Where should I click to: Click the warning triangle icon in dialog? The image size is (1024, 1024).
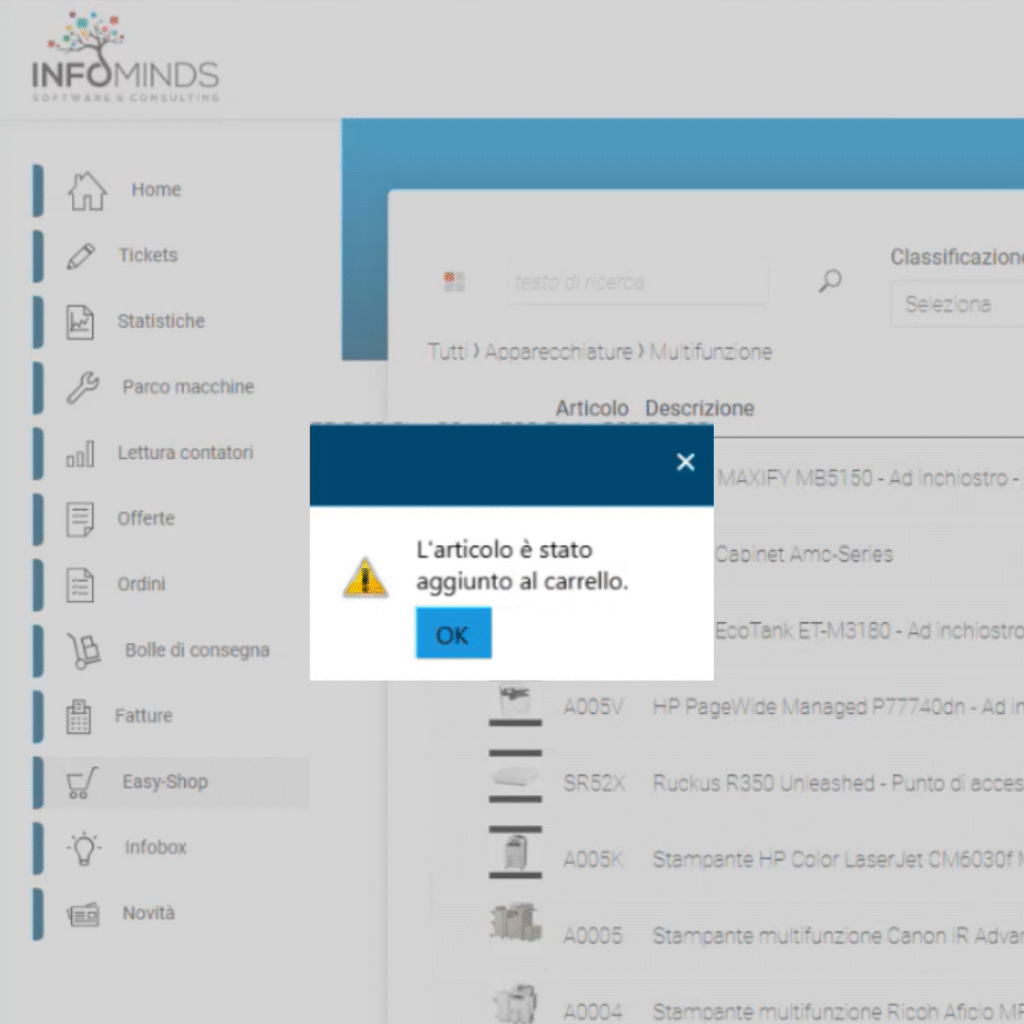(365, 577)
